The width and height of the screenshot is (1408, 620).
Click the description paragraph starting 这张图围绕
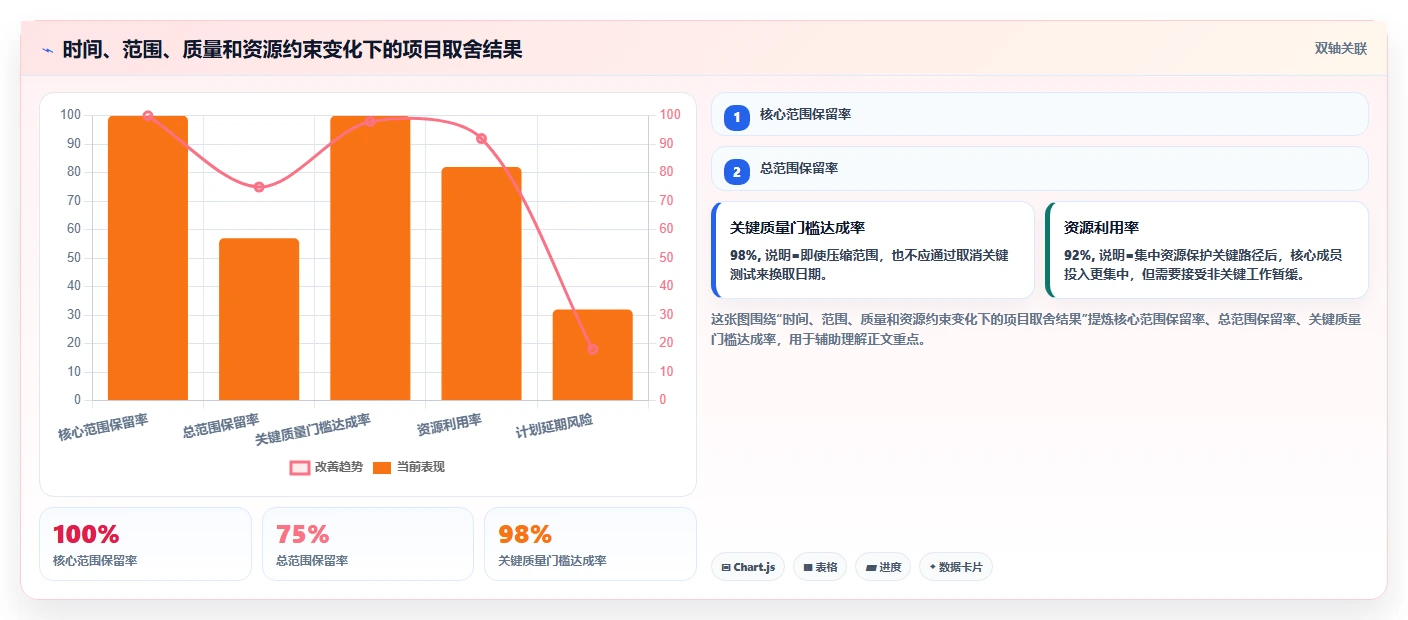pos(1036,329)
